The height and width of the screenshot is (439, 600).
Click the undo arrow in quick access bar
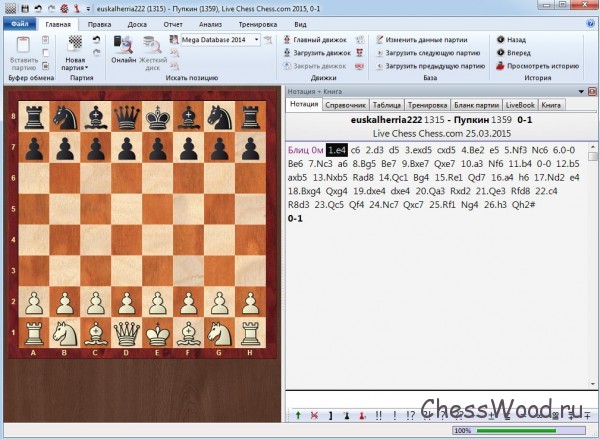pyautogui.click(x=38, y=8)
